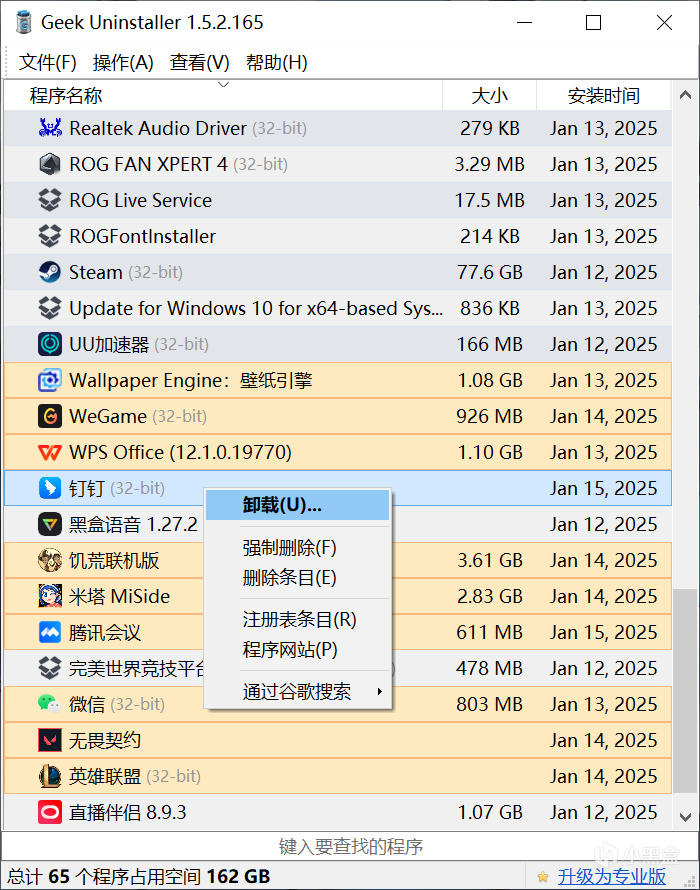Click the 微信 WeChat icon
The height and width of the screenshot is (890, 700).
[50, 704]
